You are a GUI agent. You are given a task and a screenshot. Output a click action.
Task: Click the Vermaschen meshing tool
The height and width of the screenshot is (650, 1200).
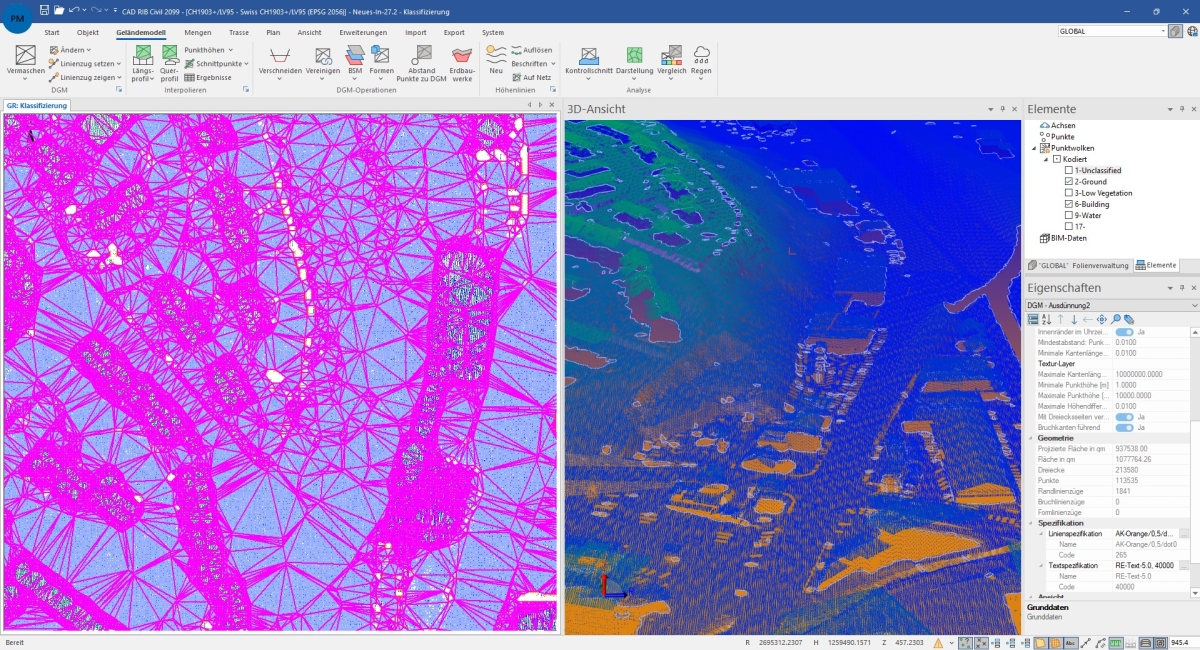[25, 61]
